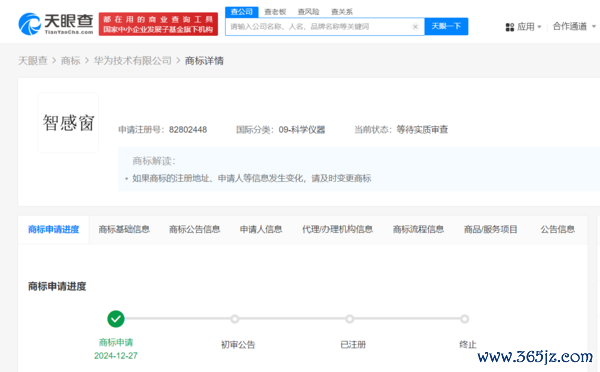The image size is (600, 372).
Task: Click the 商标申请进度 section heading
Action: pyautogui.click(x=57, y=286)
